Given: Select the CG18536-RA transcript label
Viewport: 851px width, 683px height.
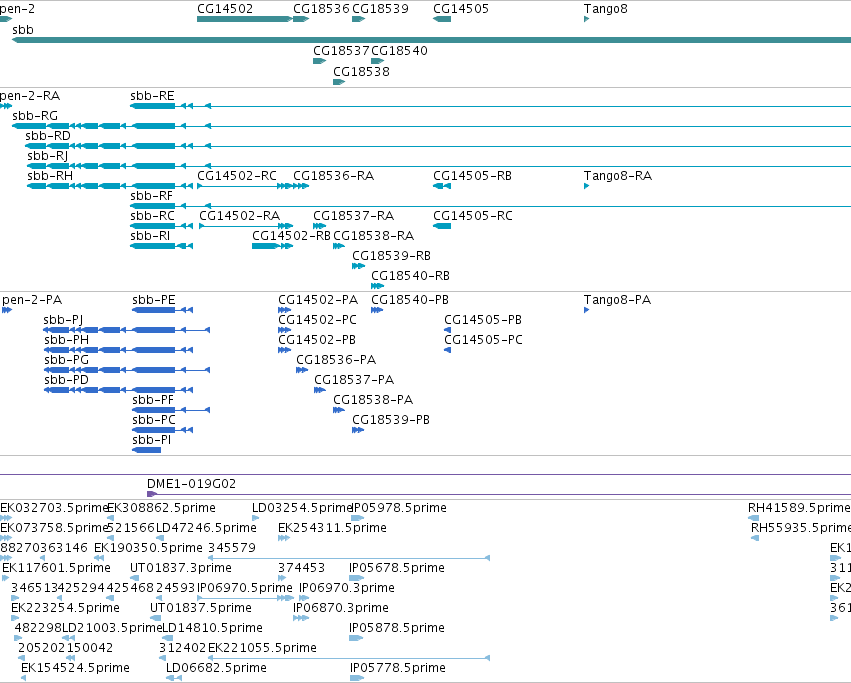Looking at the screenshot, I should point(333,176).
